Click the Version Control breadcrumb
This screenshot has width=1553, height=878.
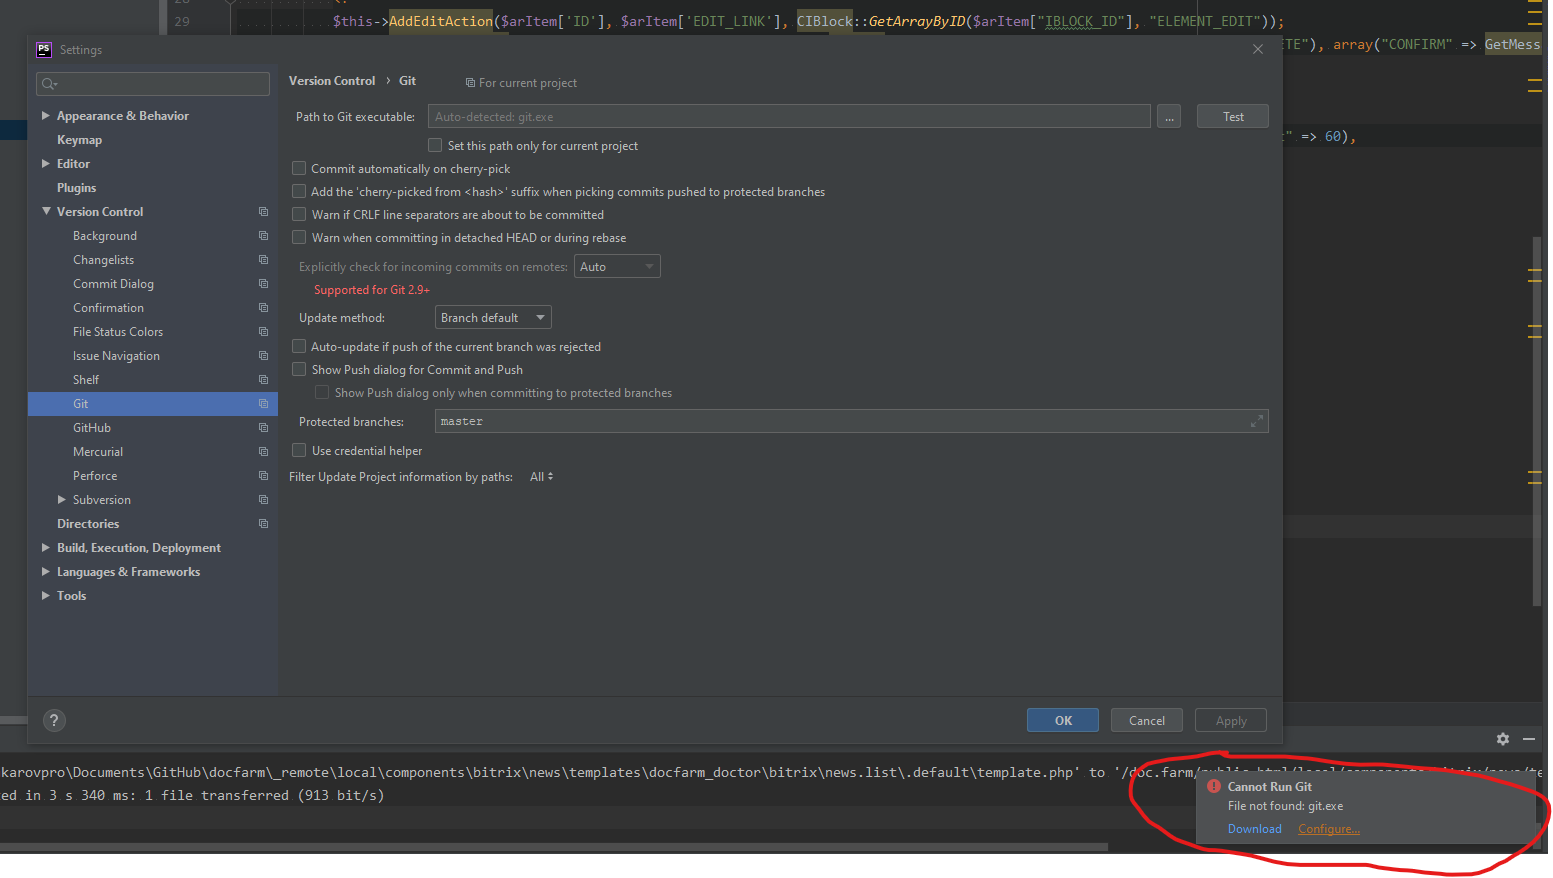(x=332, y=81)
